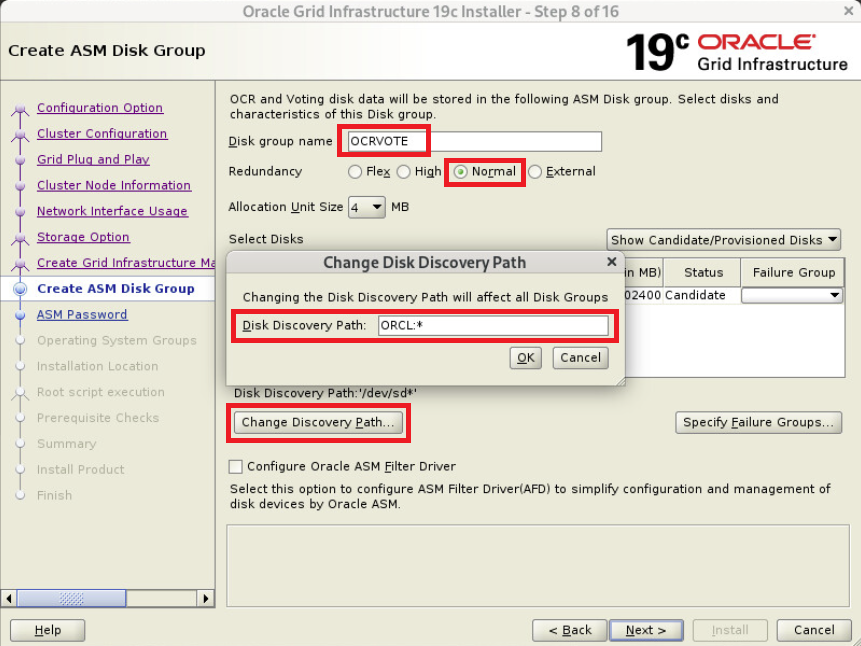This screenshot has width=861, height=646.
Task: Open the Configuration Option step link
Action: [100, 108]
